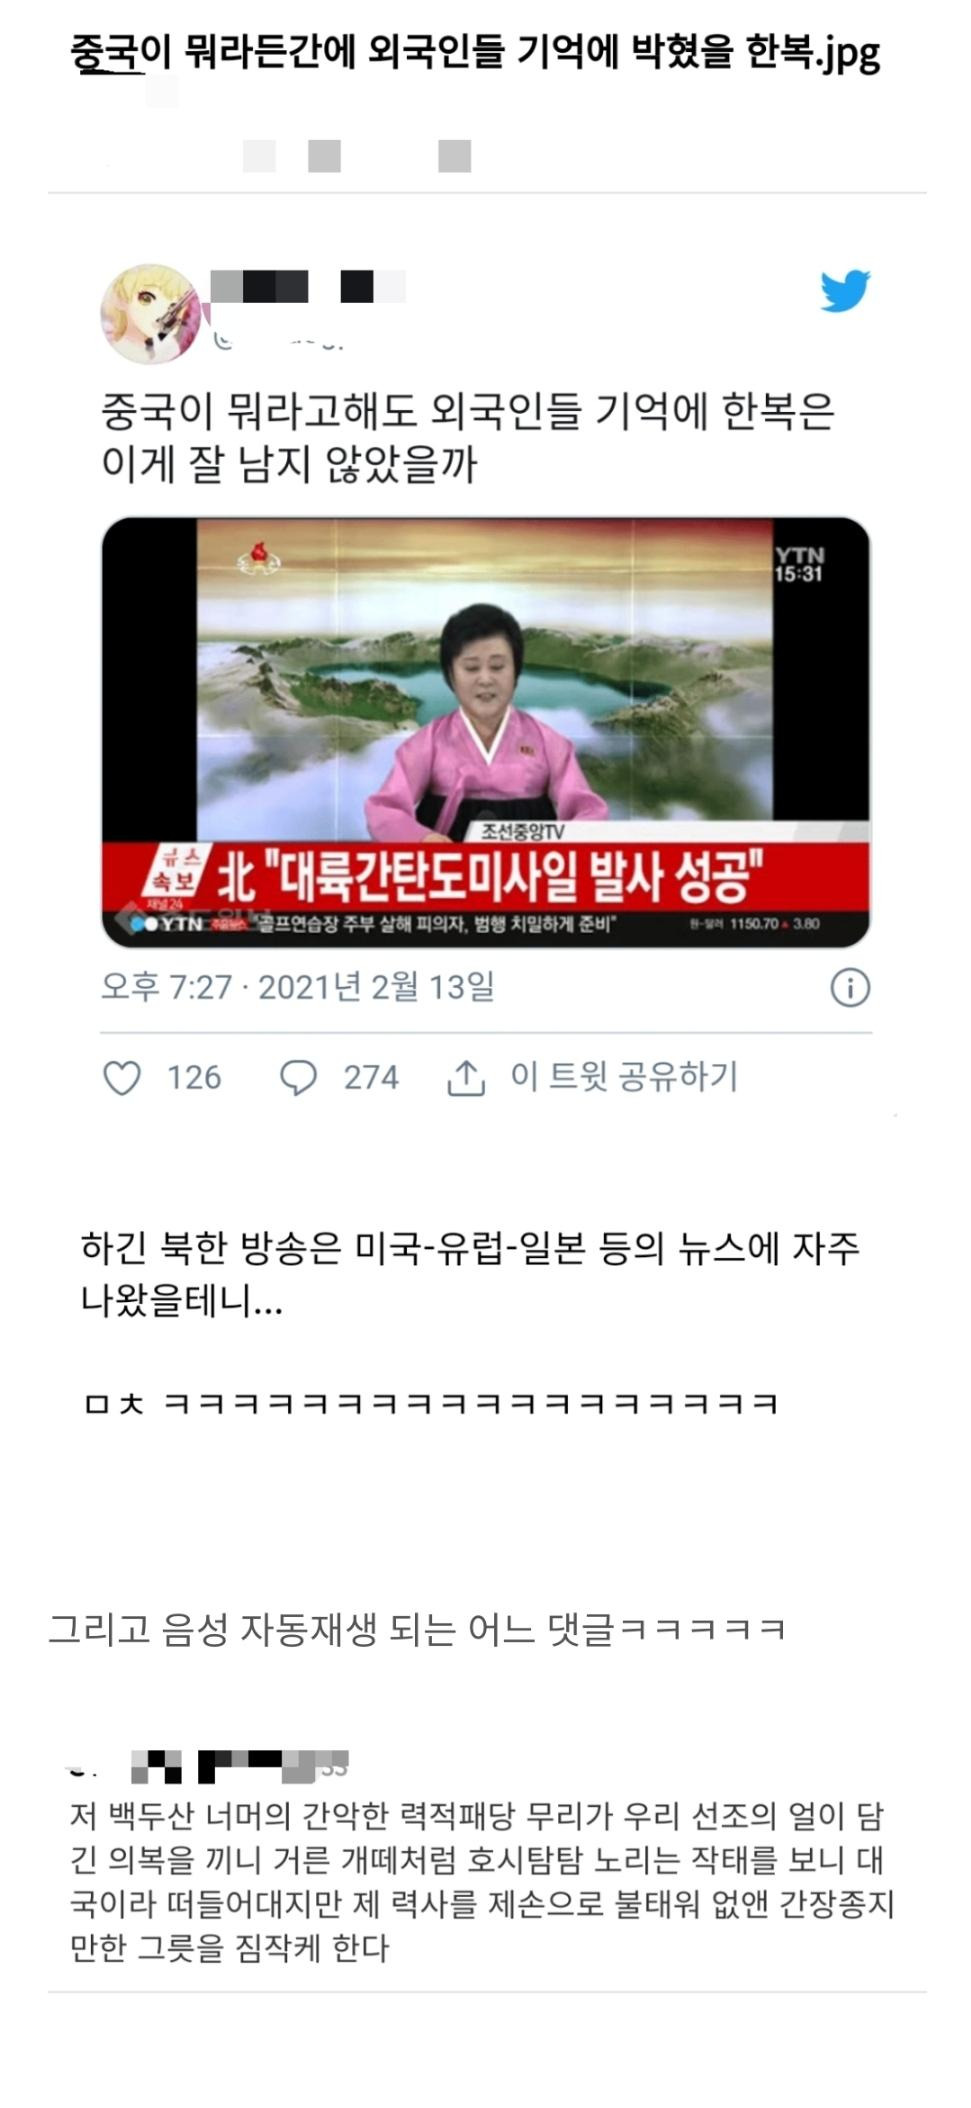This screenshot has height=2108, width=971.
Task: Click the tweet text starting 중국이 뭐라고해도
Action: pos(468,437)
